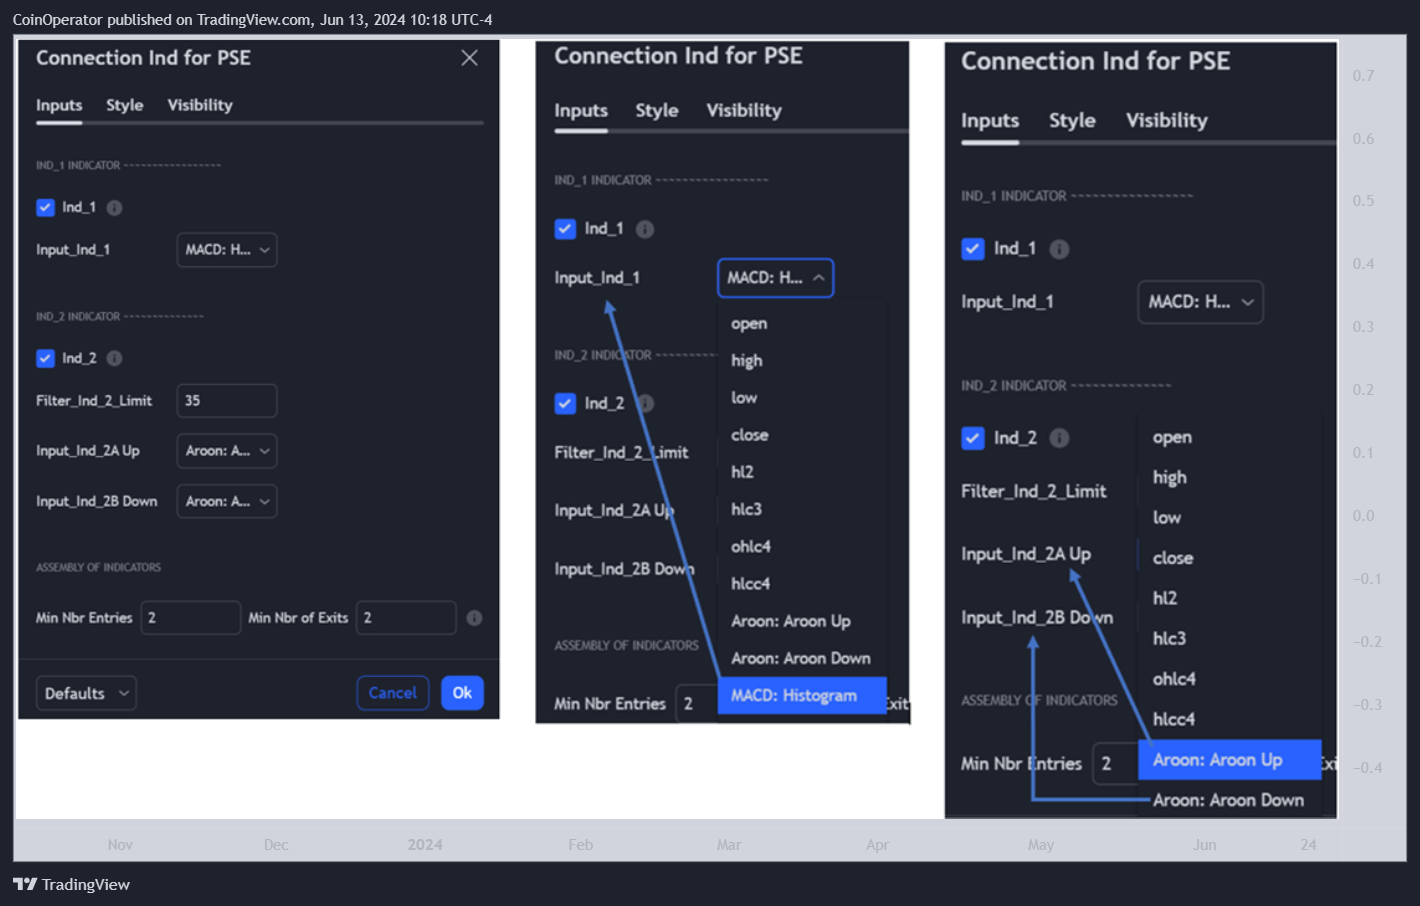The image size is (1420, 906).
Task: Toggle Ind_1 checkbox in right dialog
Action: [x=973, y=249]
